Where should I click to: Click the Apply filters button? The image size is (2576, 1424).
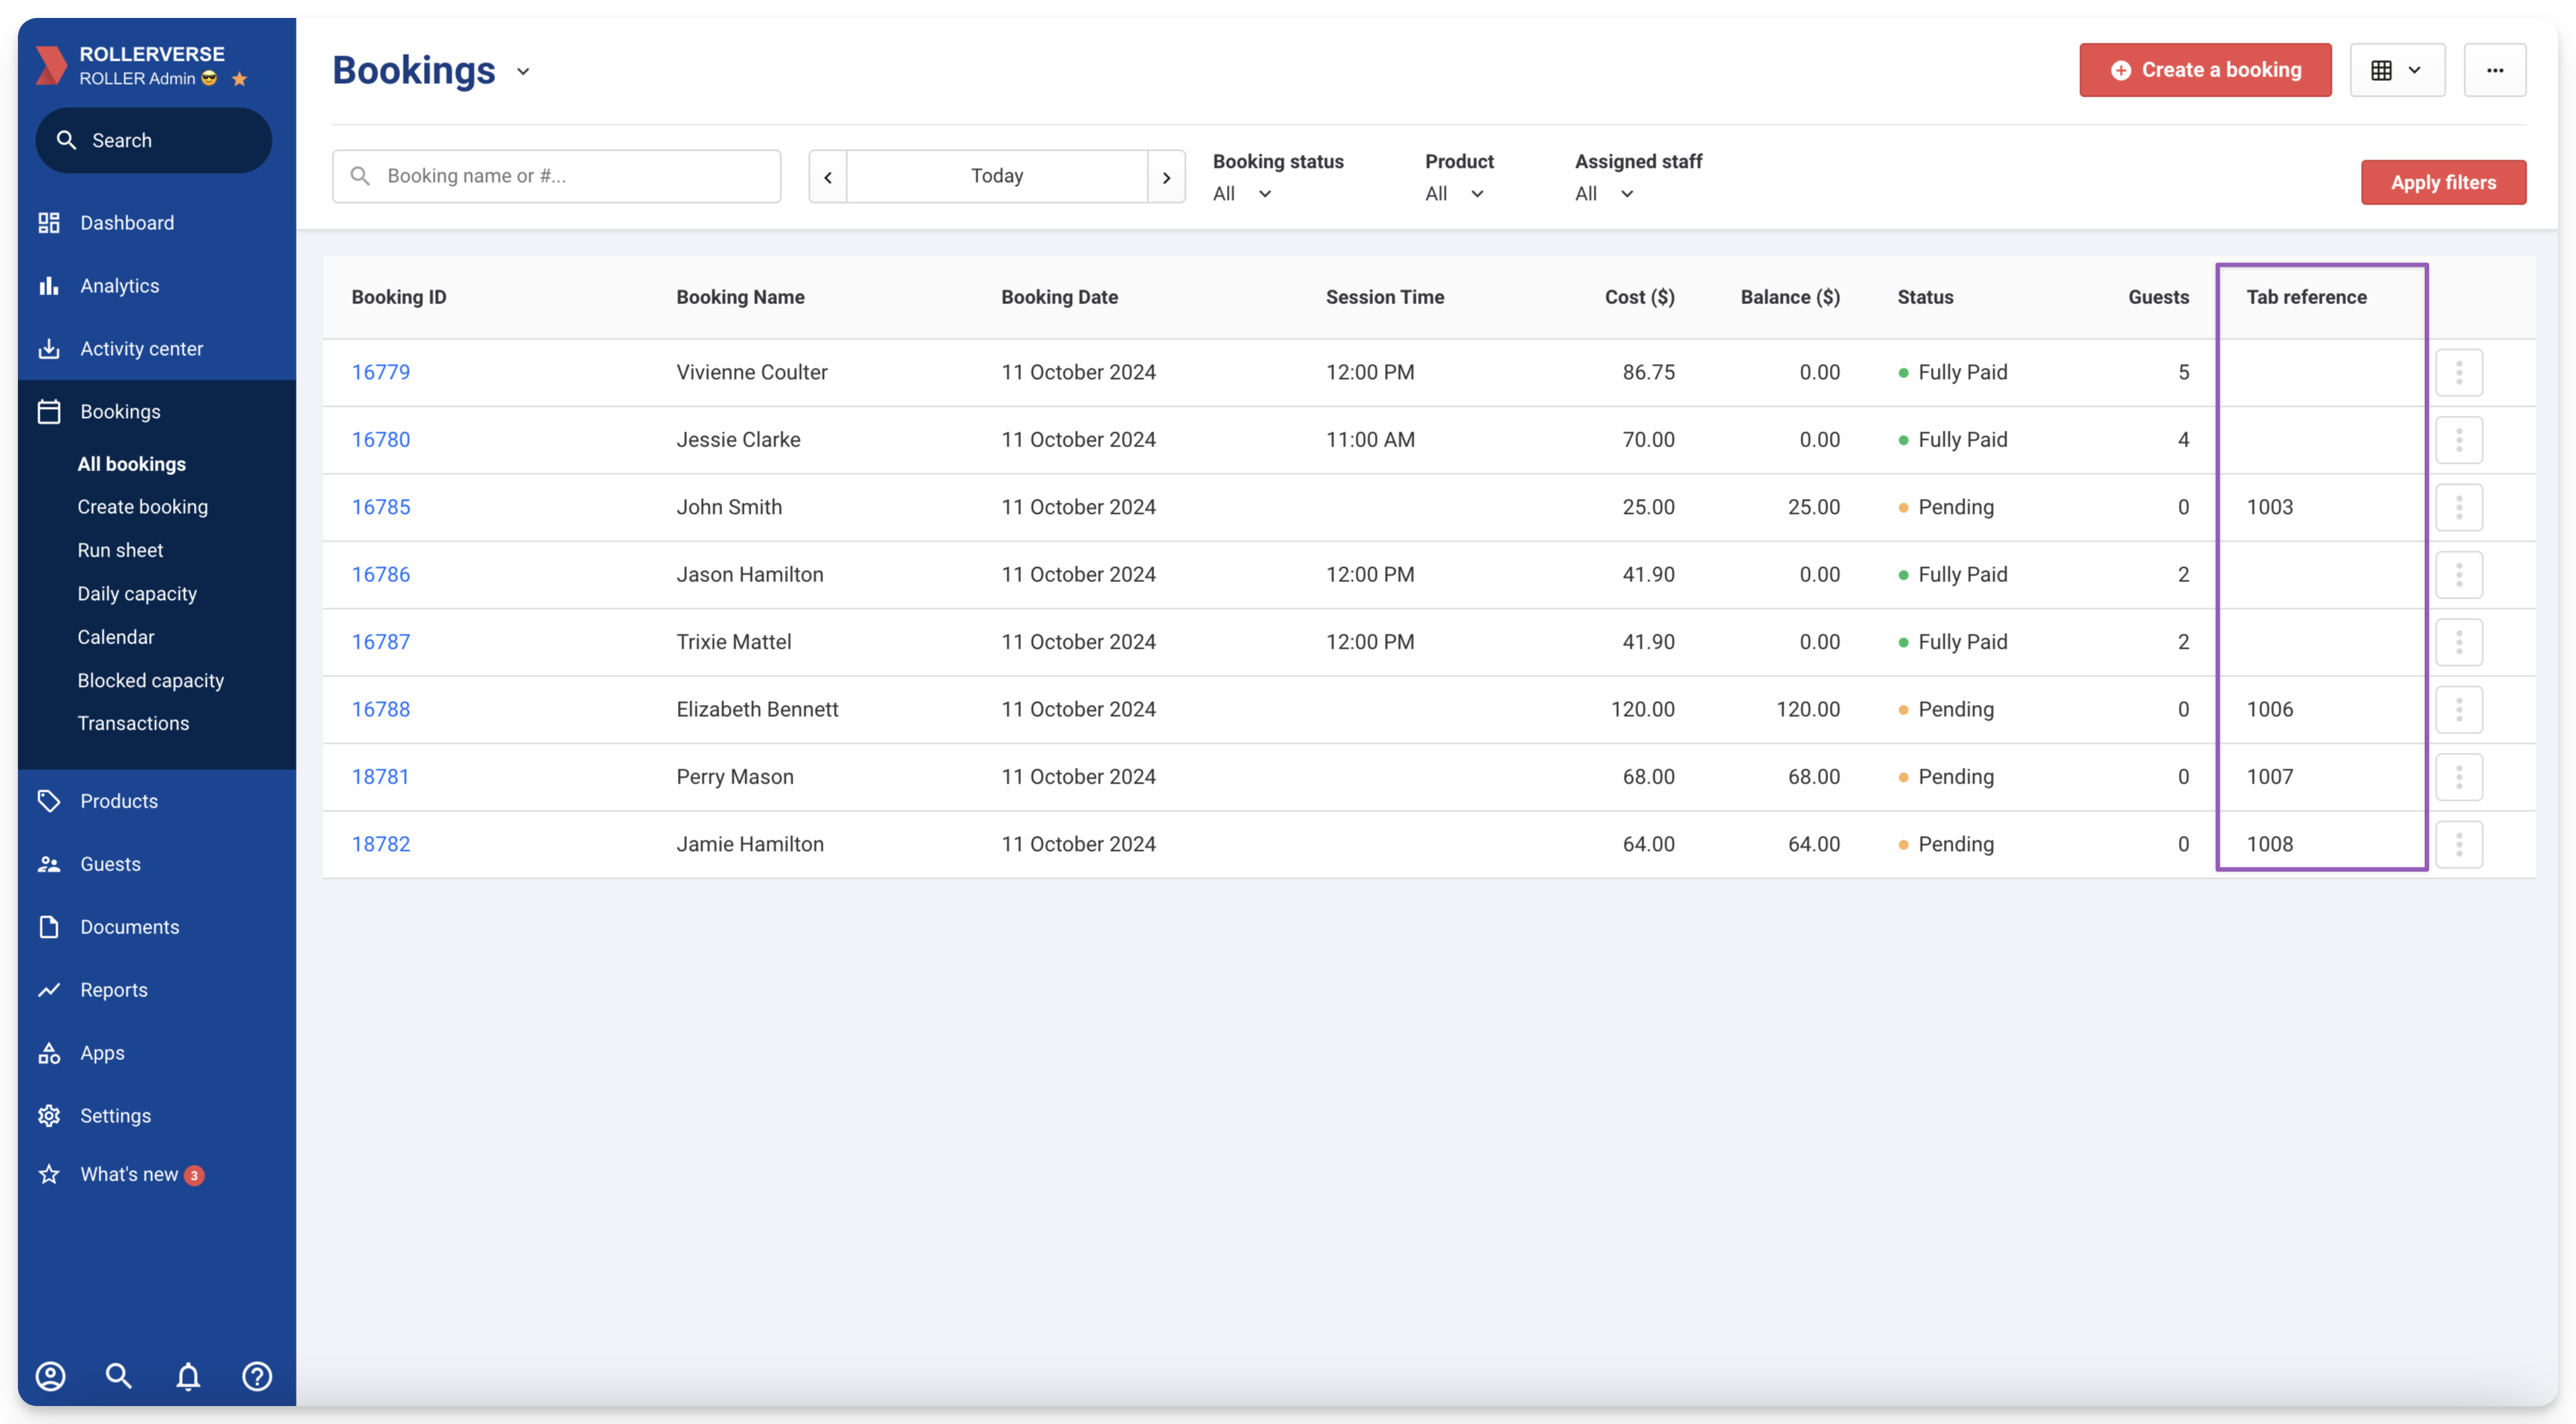[x=2443, y=183]
